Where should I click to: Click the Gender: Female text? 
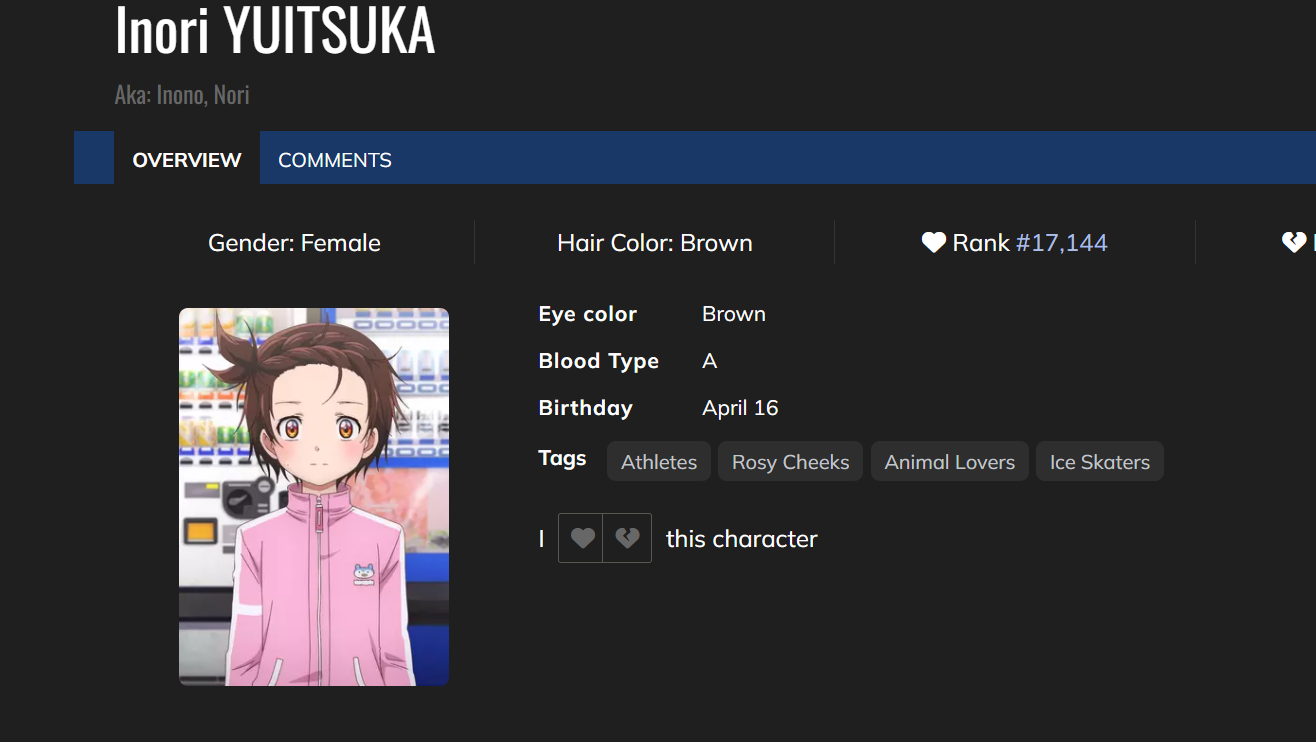pyautogui.click(x=294, y=243)
